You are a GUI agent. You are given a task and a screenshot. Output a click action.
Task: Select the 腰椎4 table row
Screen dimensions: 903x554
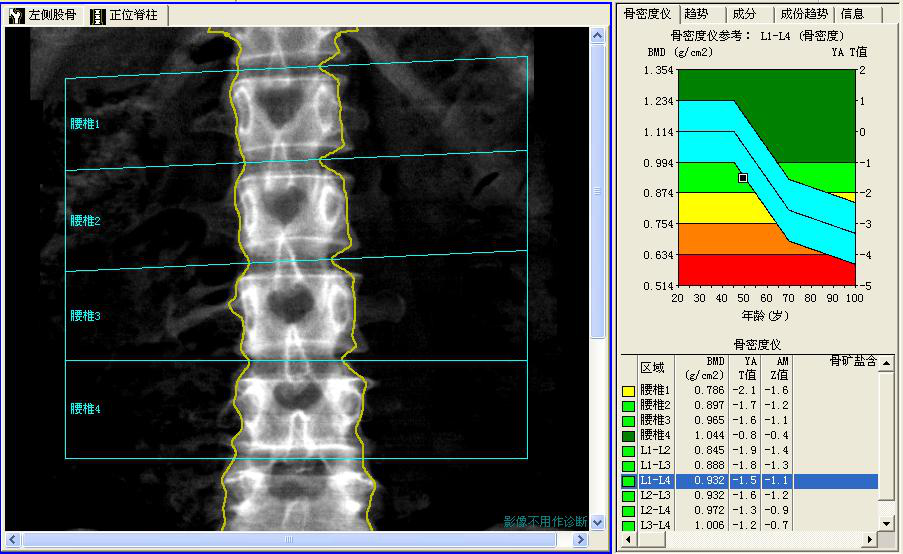coord(749,435)
